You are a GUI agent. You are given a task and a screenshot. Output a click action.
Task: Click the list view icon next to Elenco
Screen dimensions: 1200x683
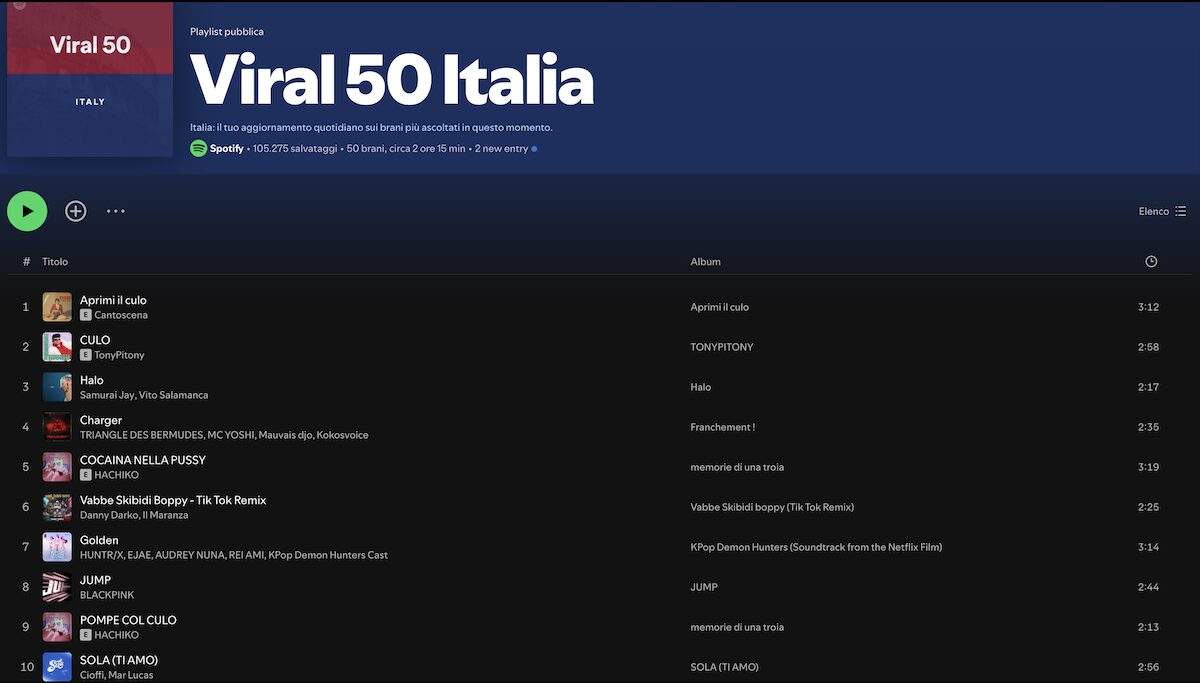1182,211
